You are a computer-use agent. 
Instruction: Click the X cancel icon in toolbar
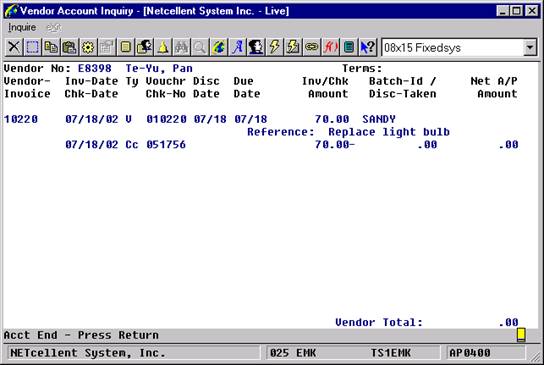coord(14,47)
